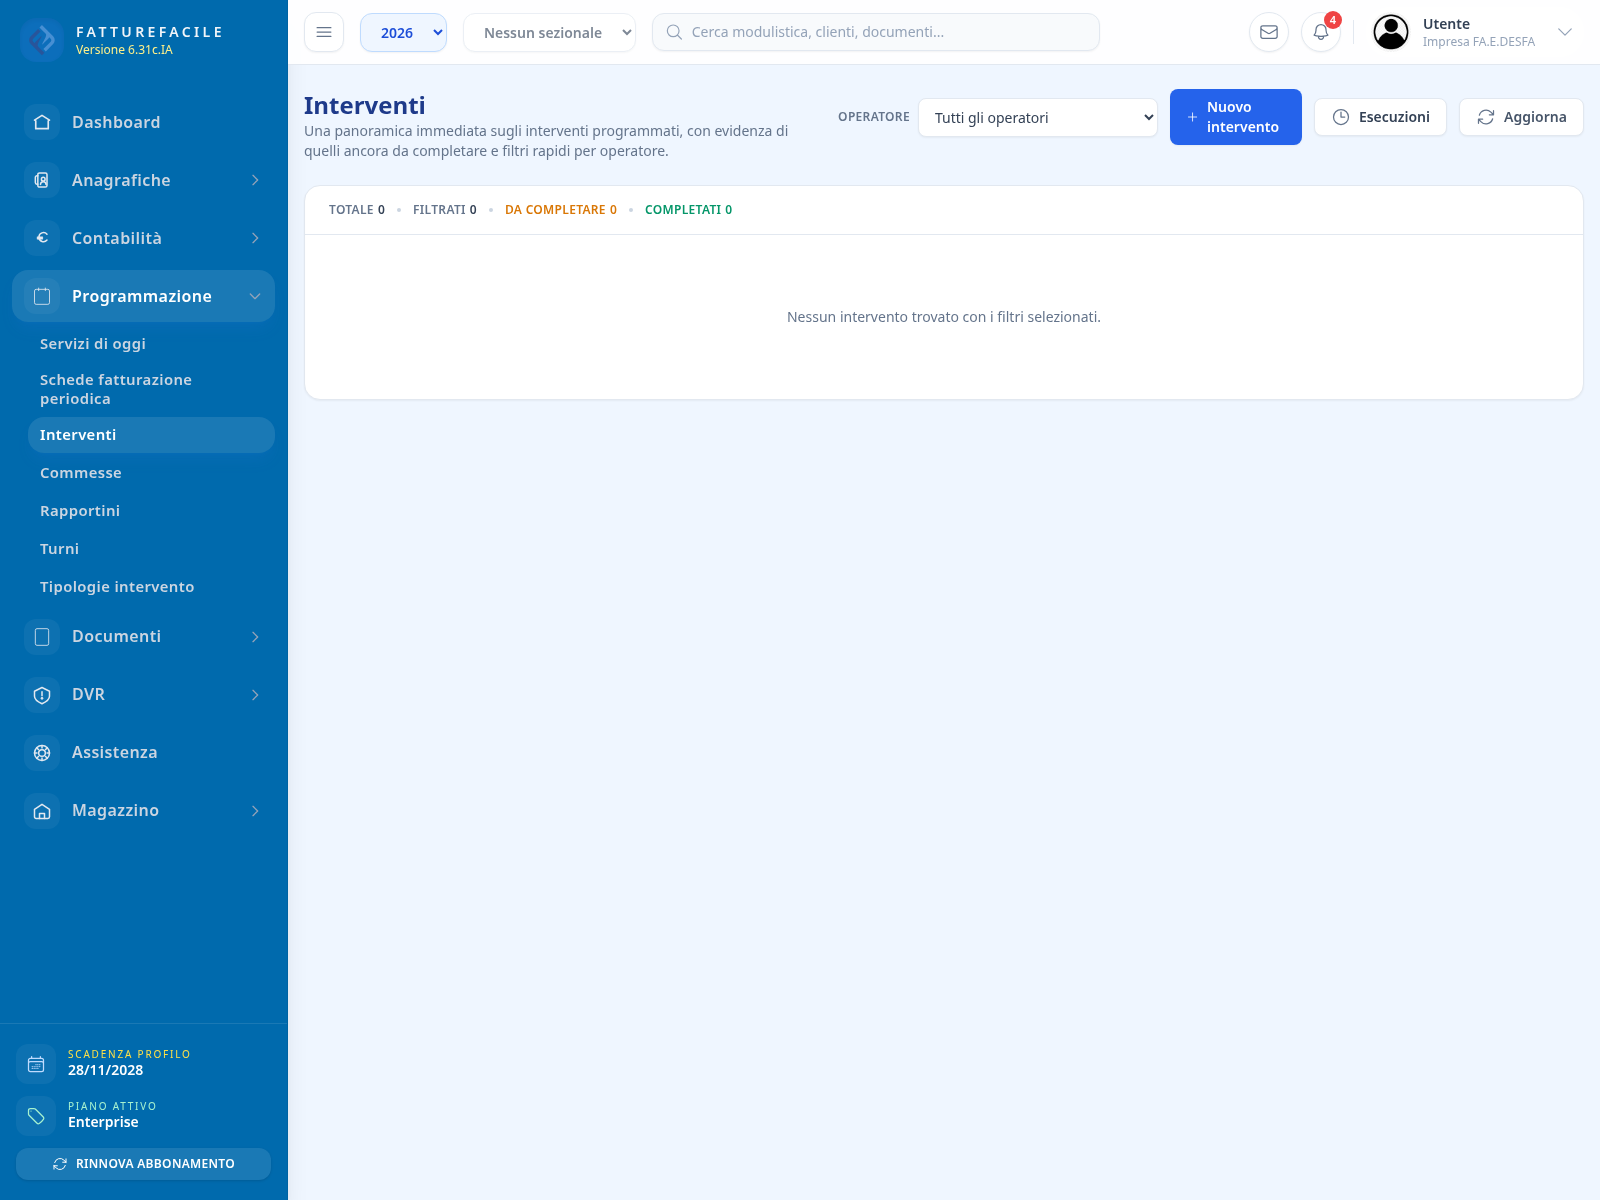
Task: Click the Filtrati 0 counter
Action: [x=445, y=210]
